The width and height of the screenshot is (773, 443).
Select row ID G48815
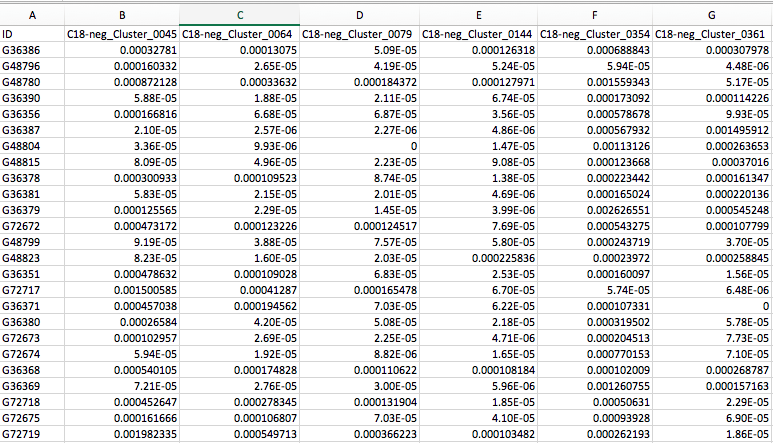tap(32, 162)
